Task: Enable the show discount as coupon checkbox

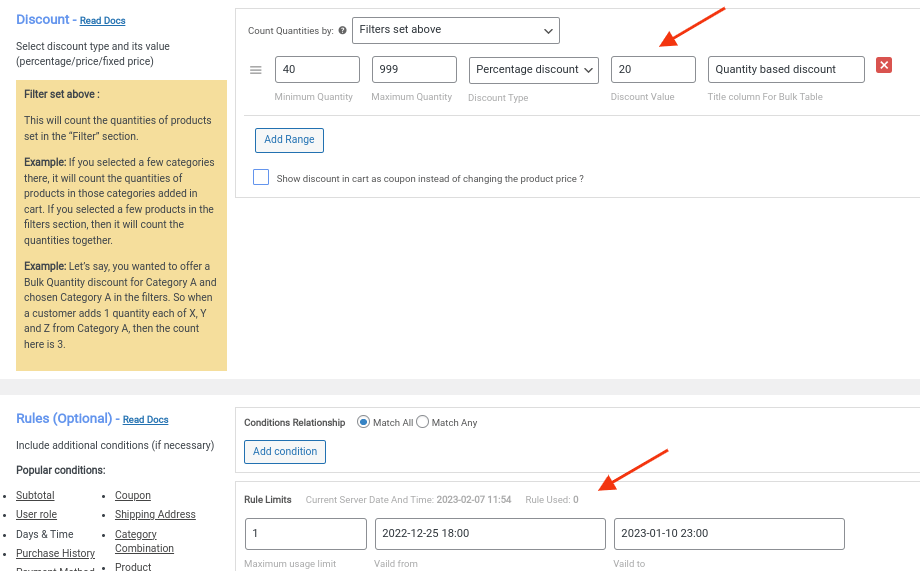Action: tap(261, 177)
